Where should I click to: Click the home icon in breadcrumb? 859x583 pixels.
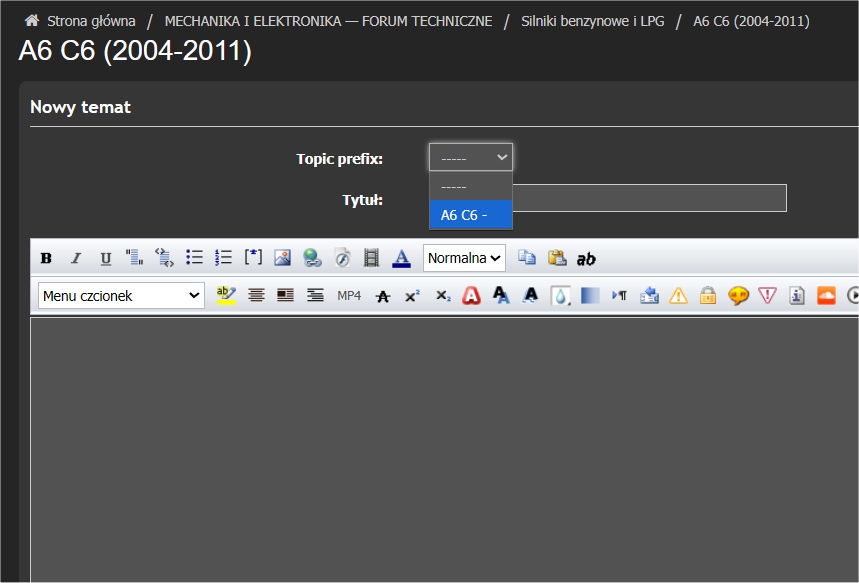coord(32,21)
